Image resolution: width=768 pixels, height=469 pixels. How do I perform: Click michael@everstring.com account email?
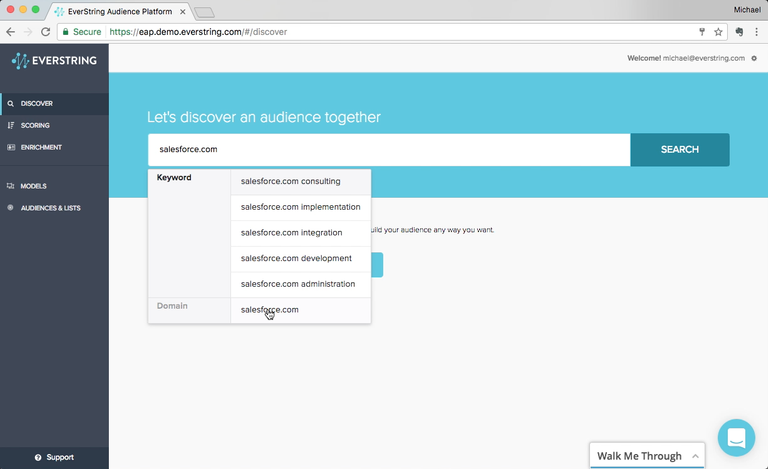click(x=703, y=58)
